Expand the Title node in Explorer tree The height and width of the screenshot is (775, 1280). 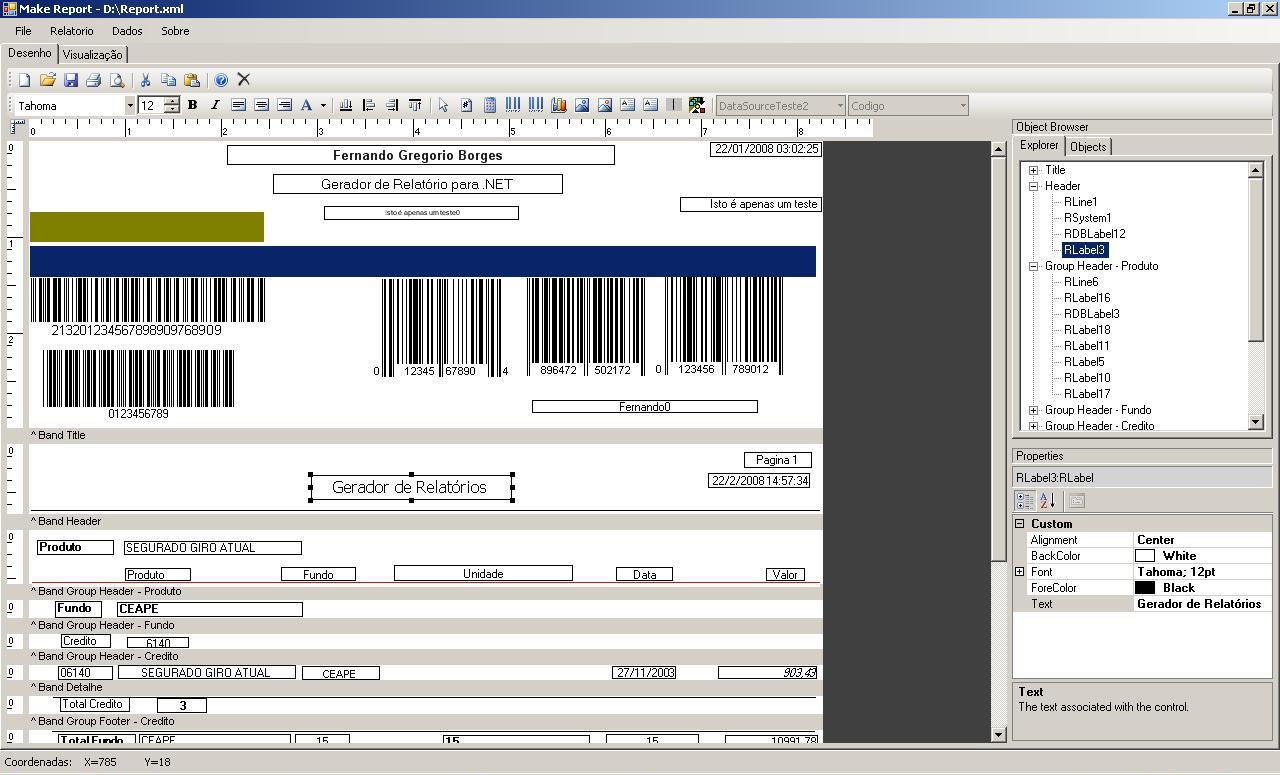click(1033, 170)
